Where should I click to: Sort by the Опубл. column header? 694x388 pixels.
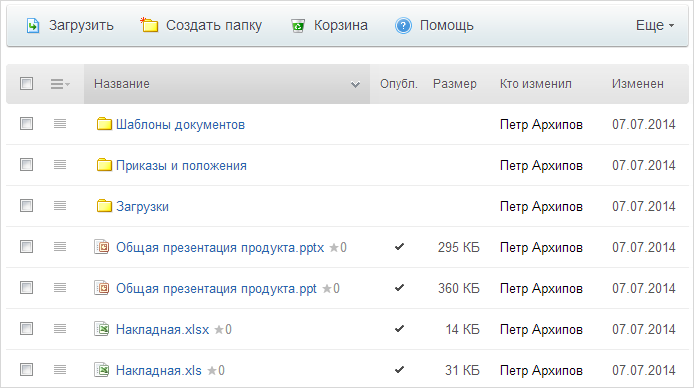tap(399, 84)
